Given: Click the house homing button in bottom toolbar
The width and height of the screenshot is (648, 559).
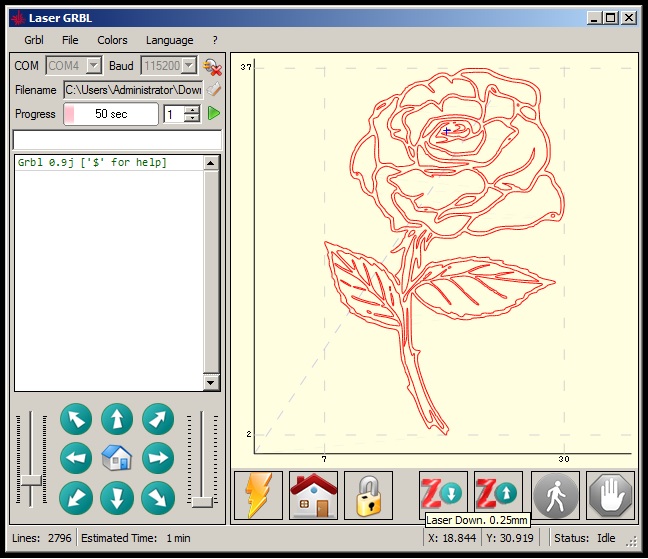Looking at the screenshot, I should tap(313, 495).
